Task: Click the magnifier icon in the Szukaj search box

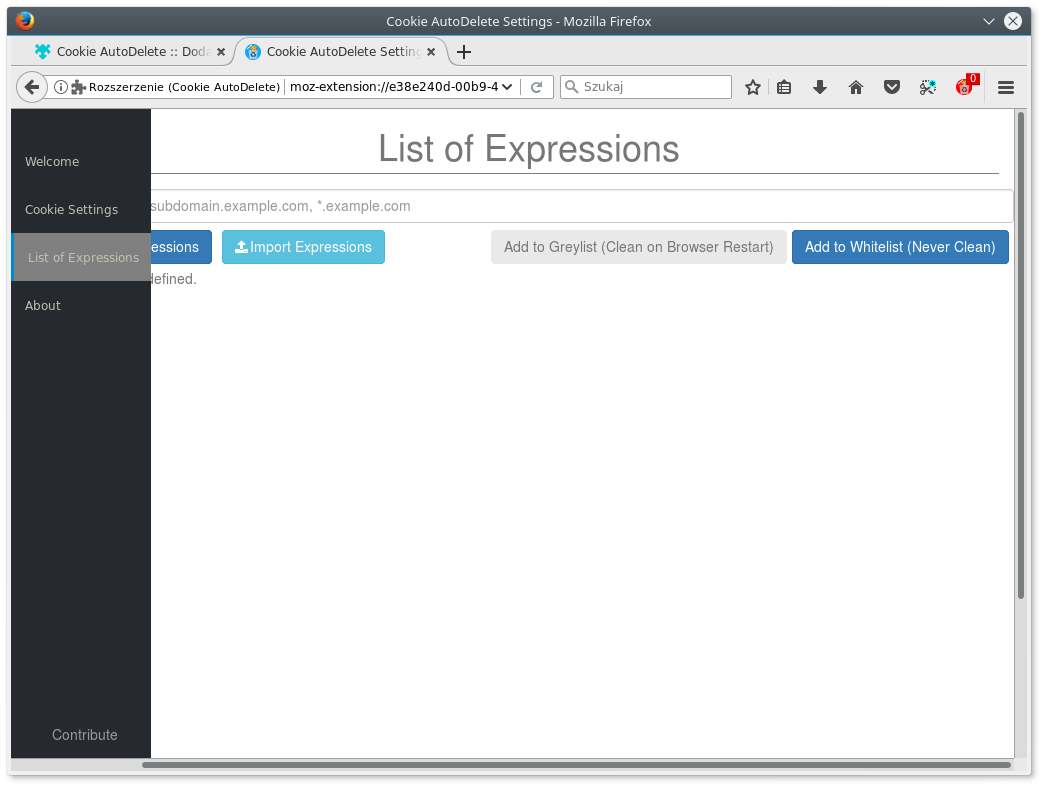Action: pyautogui.click(x=571, y=87)
